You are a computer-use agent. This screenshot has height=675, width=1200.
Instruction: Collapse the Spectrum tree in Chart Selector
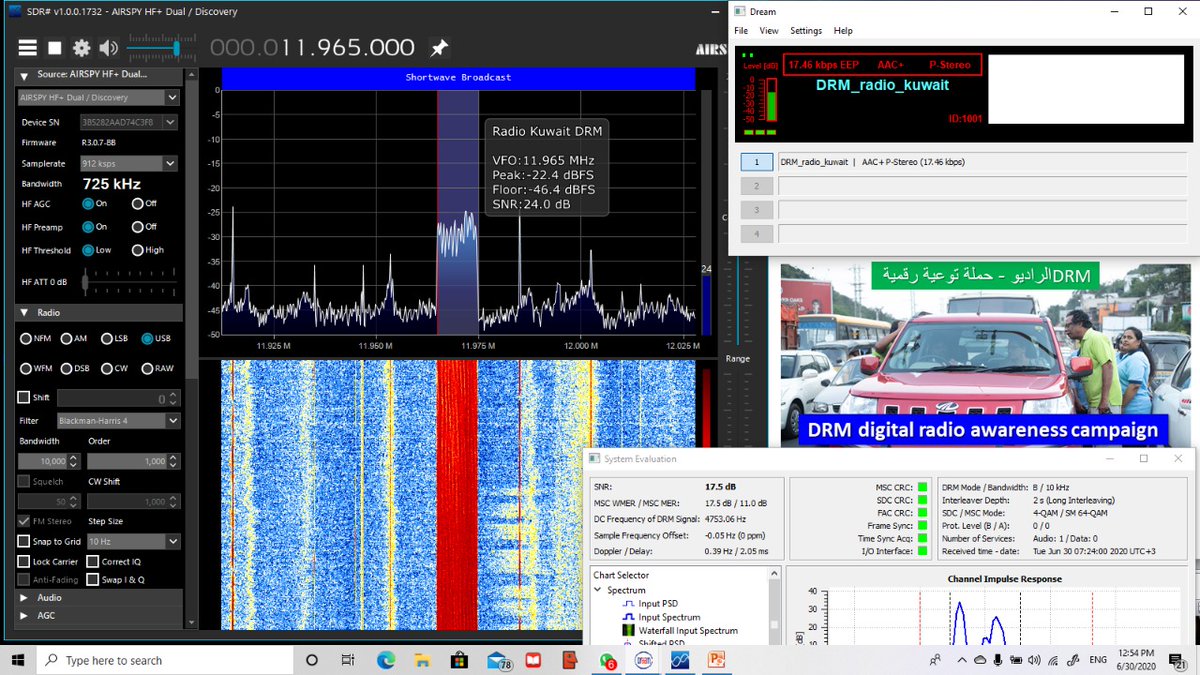coord(598,590)
